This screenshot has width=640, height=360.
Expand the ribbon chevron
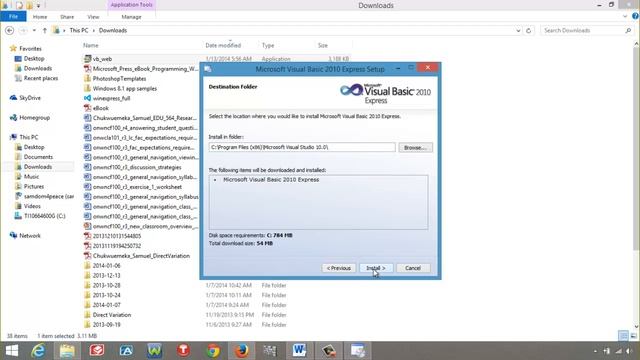[x=625, y=17]
